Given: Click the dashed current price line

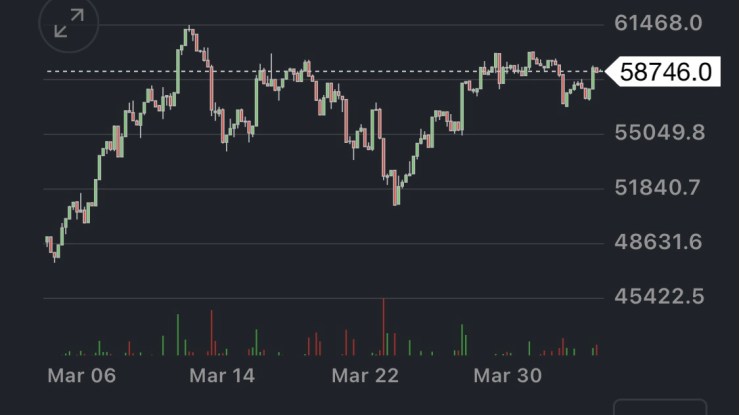Looking at the screenshot, I should 400,72.
